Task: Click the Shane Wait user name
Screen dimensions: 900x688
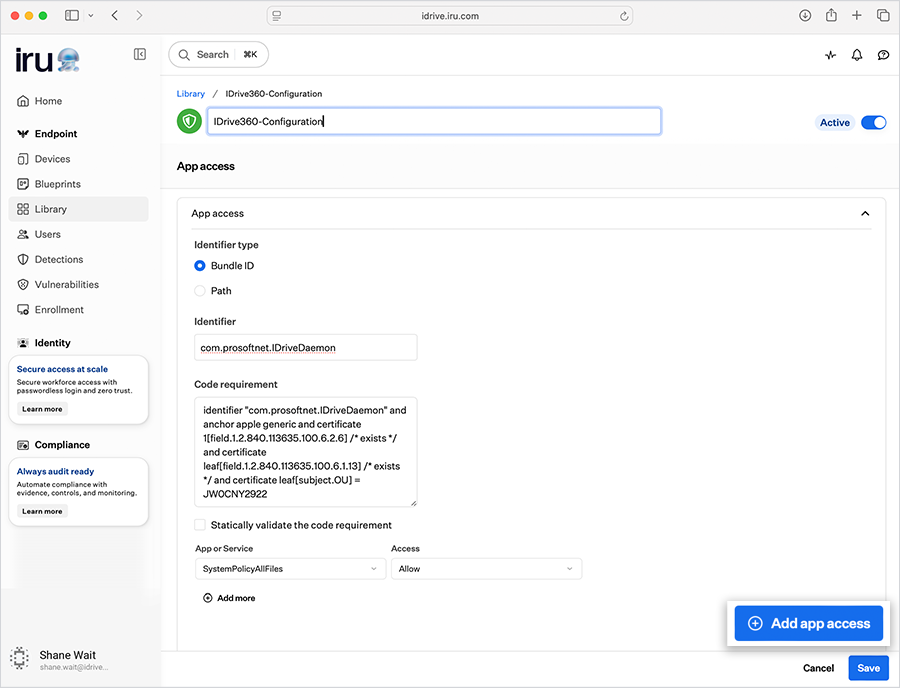Action: coord(68,655)
